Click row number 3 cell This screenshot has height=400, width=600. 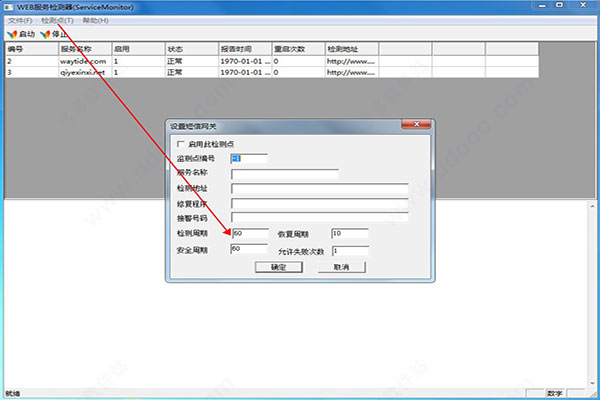(32, 72)
